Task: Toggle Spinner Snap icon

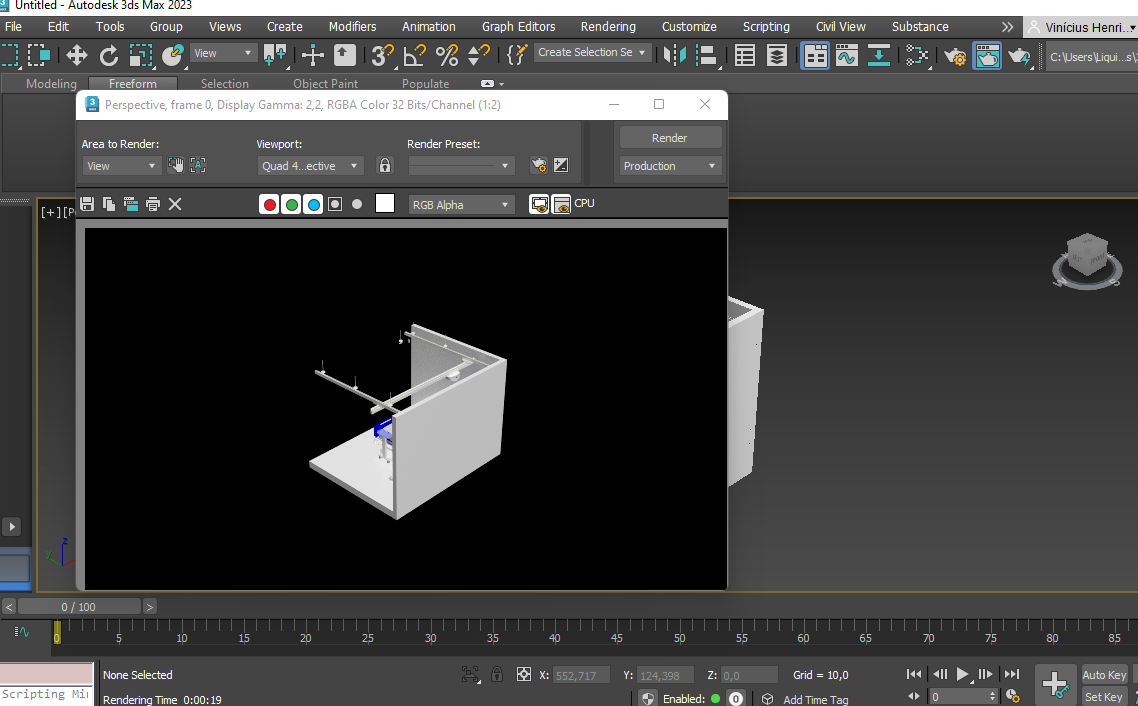Action: click(478, 55)
